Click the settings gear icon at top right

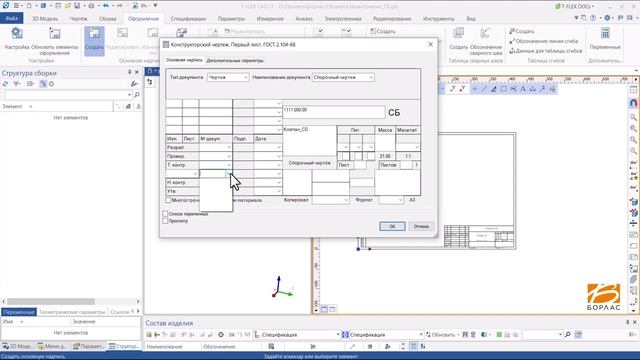tap(607, 18)
